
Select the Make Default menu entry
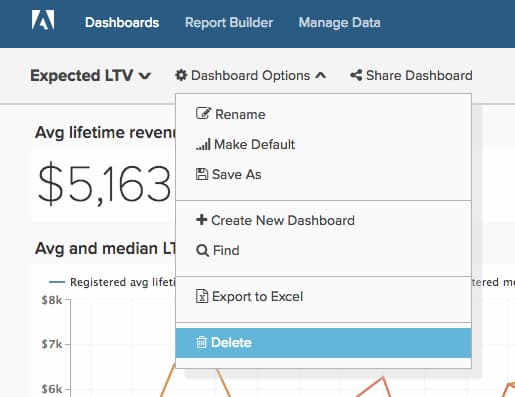[x=323, y=144]
